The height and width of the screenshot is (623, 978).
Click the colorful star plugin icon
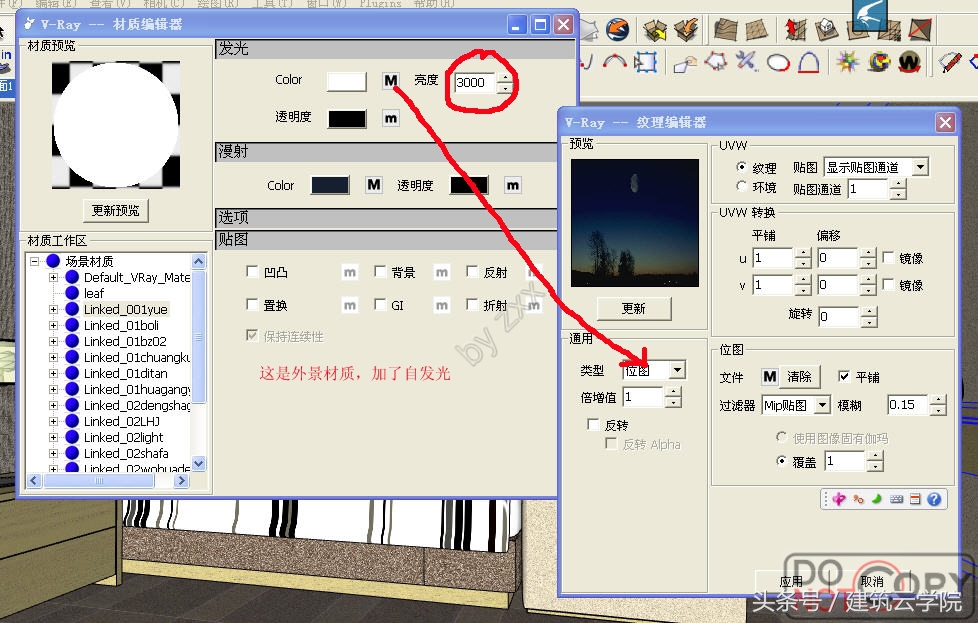pos(849,61)
